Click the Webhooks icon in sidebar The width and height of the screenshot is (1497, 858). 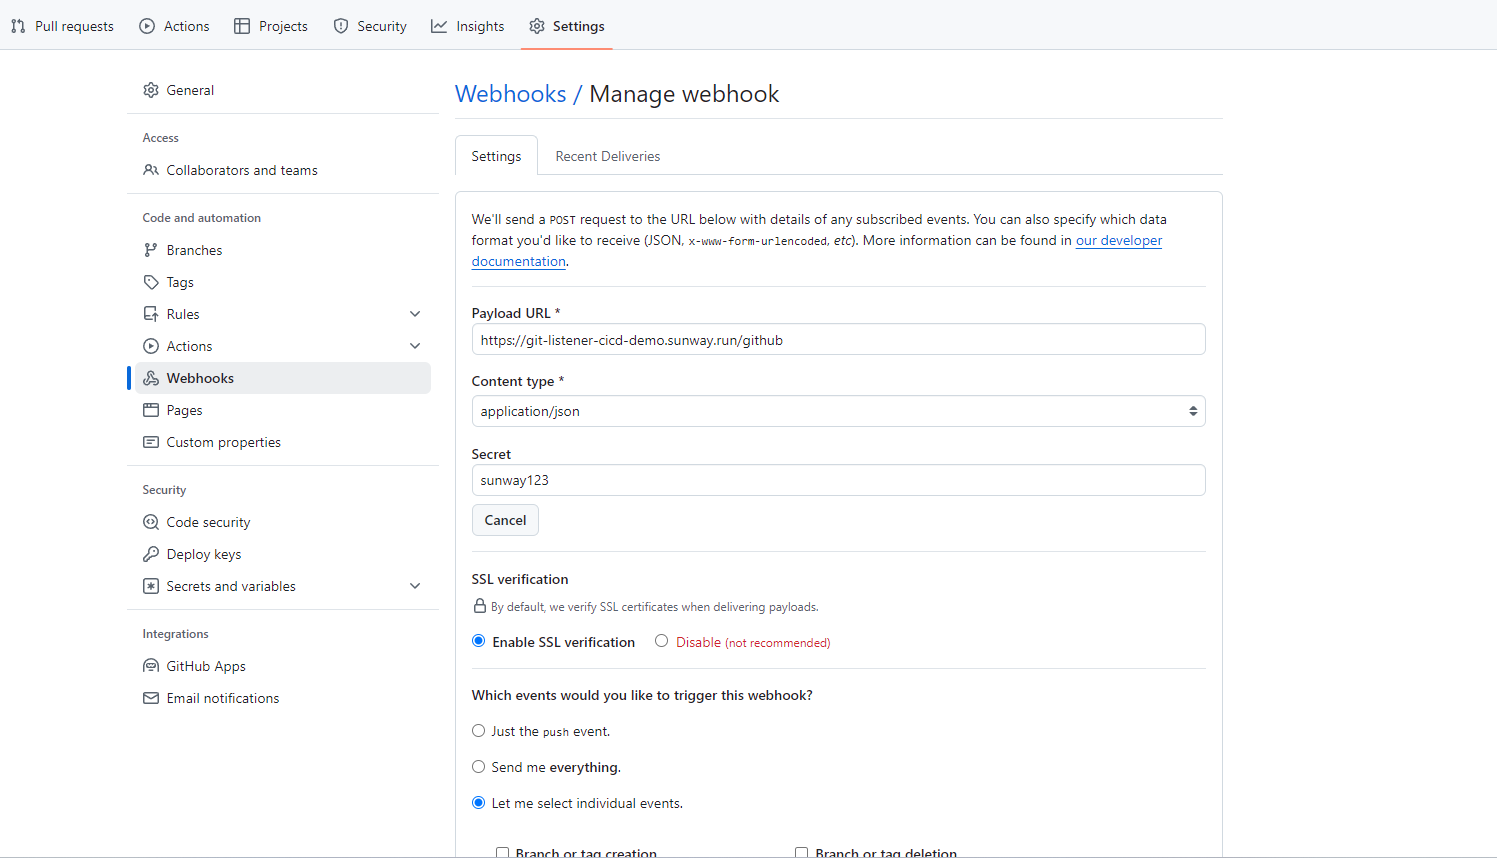point(151,378)
